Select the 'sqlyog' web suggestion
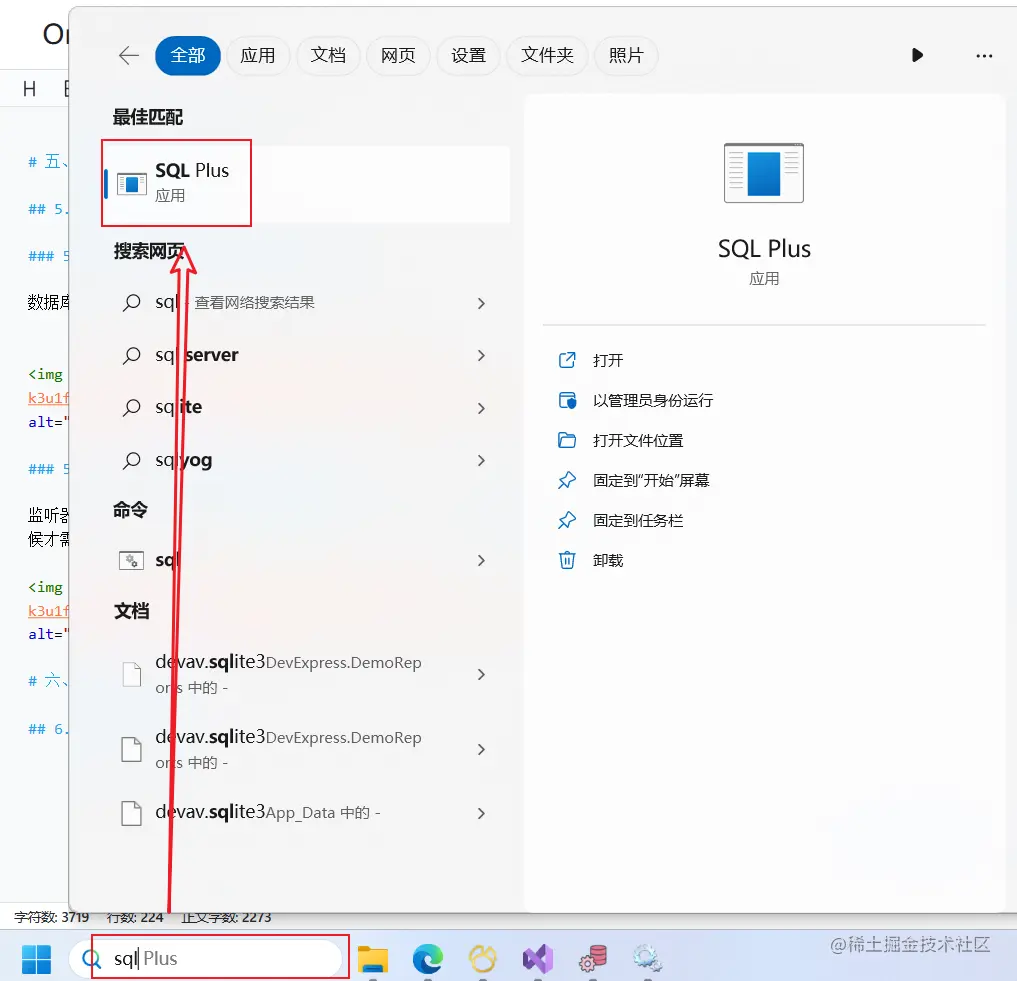Screen dimensions: 1017x981 click(x=305, y=461)
